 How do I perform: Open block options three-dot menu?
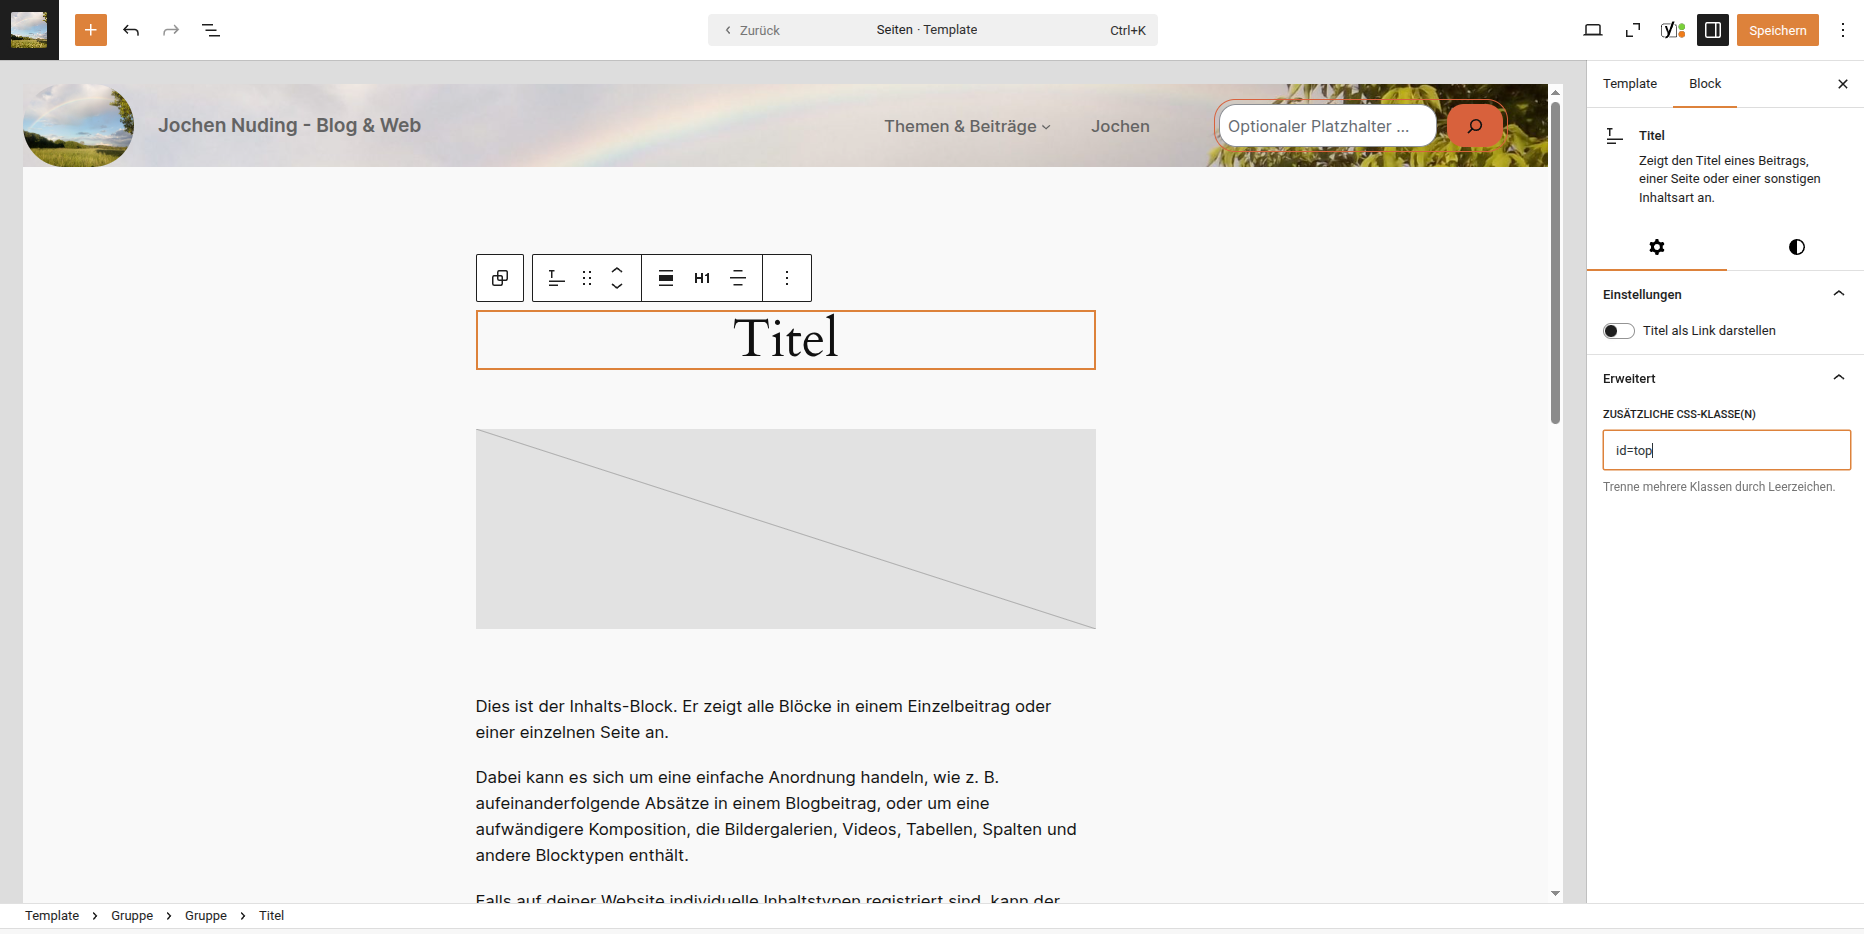(787, 278)
